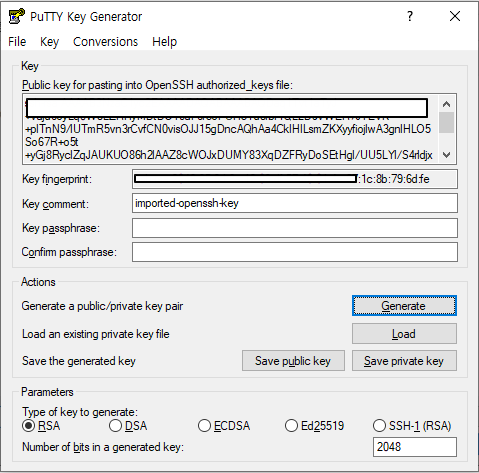Select the ECDSA key type
The image size is (479, 473).
[224, 426]
